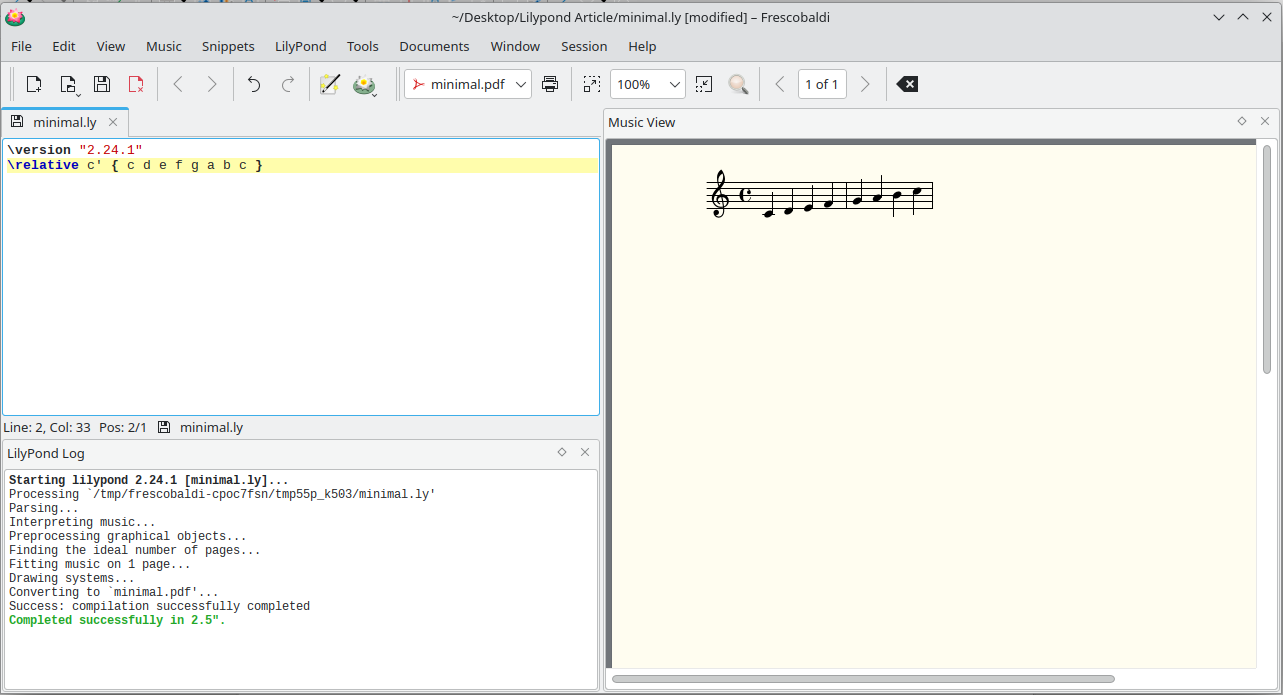Screen dimensions: 1283x695
Task: Redo the last undone edit
Action: pos(288,85)
